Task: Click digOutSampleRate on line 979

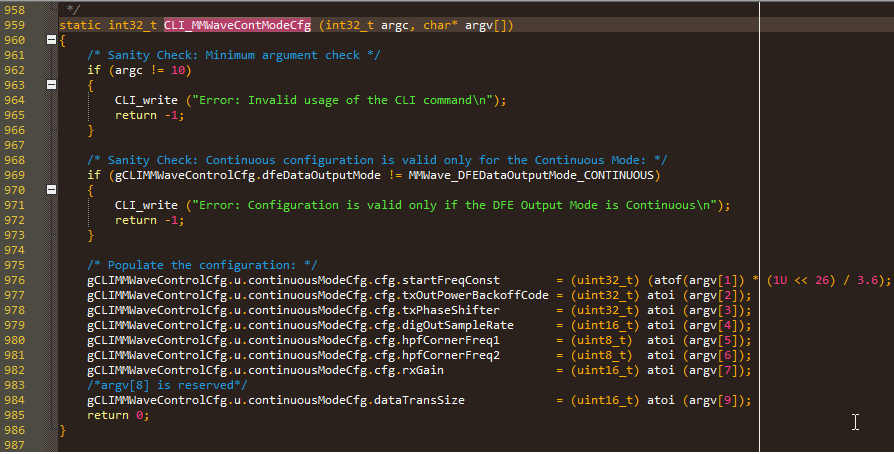Action: point(458,325)
